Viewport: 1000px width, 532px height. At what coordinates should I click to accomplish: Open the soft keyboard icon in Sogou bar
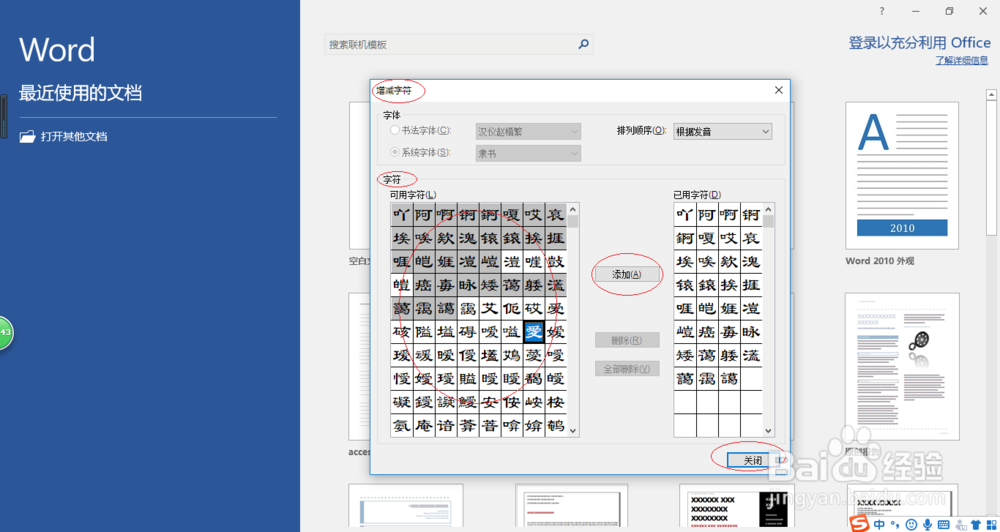point(944,524)
